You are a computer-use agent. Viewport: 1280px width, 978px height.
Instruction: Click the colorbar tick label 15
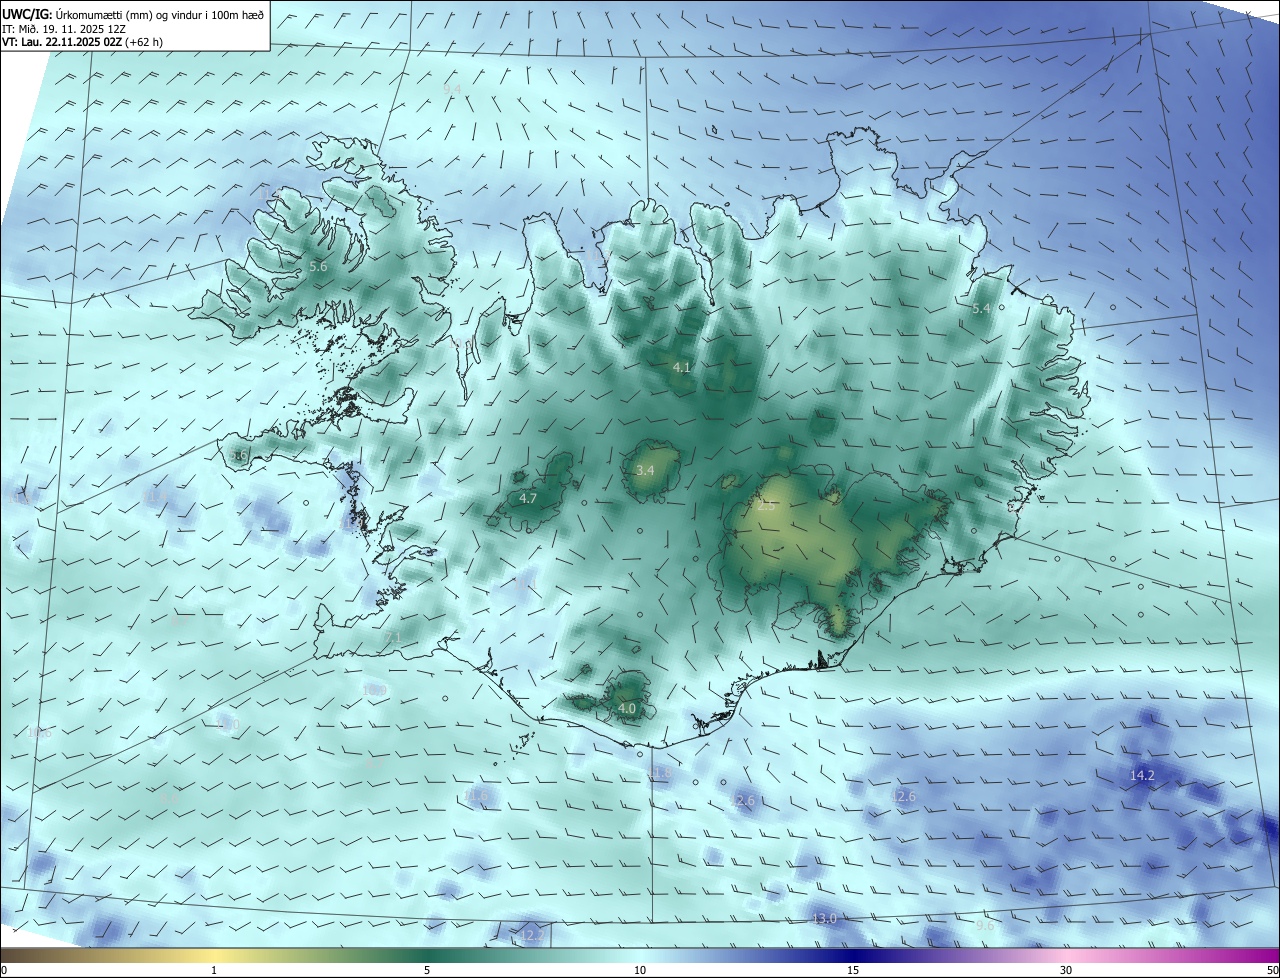853,970
